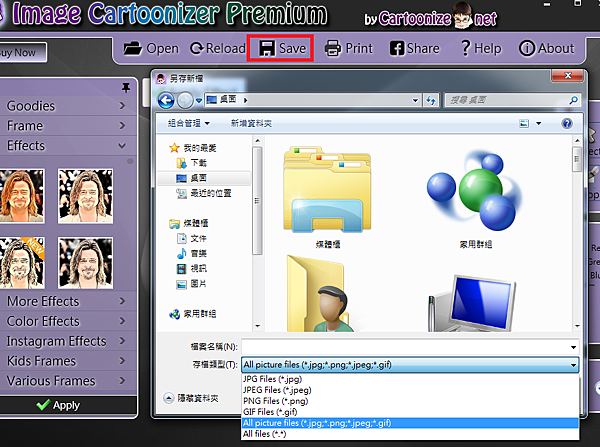
Task: Select the effect thumbnail marked NEW
Action: [x=22, y=263]
